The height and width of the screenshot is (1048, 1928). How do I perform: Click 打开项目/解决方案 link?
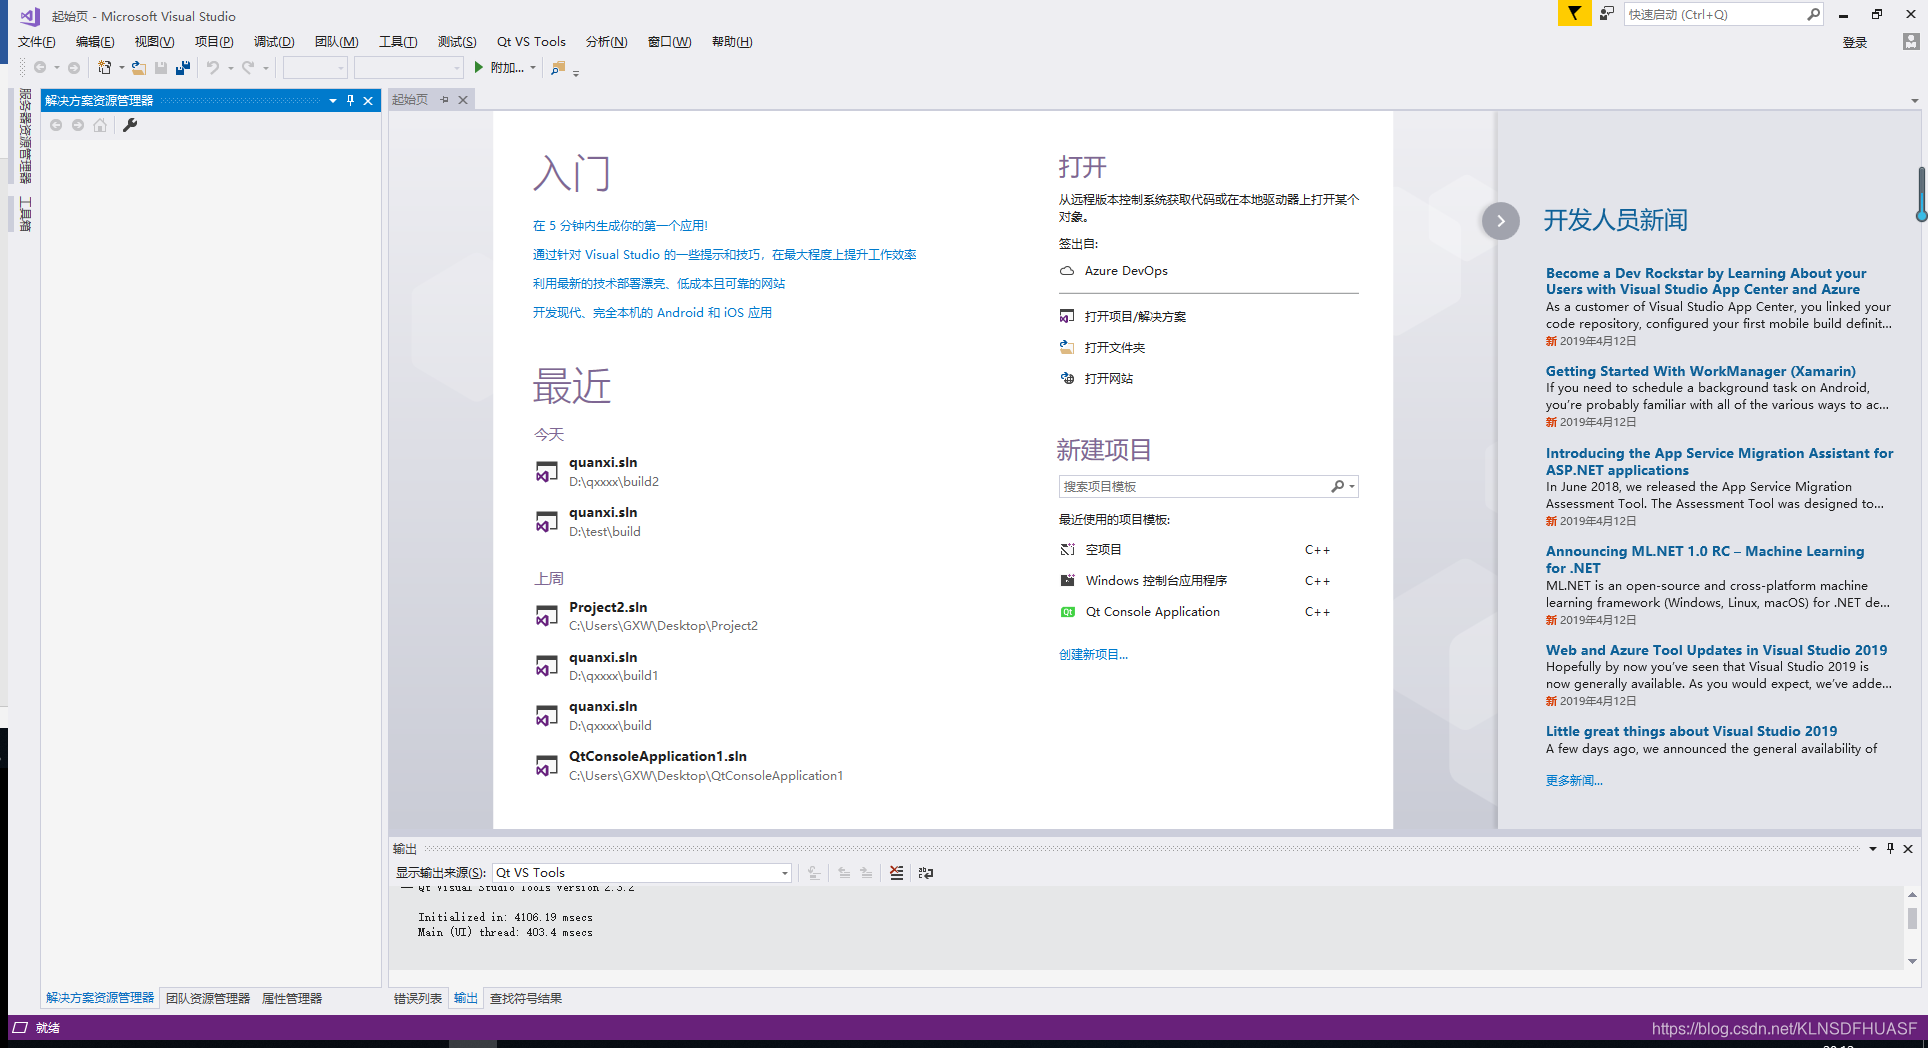click(1135, 316)
